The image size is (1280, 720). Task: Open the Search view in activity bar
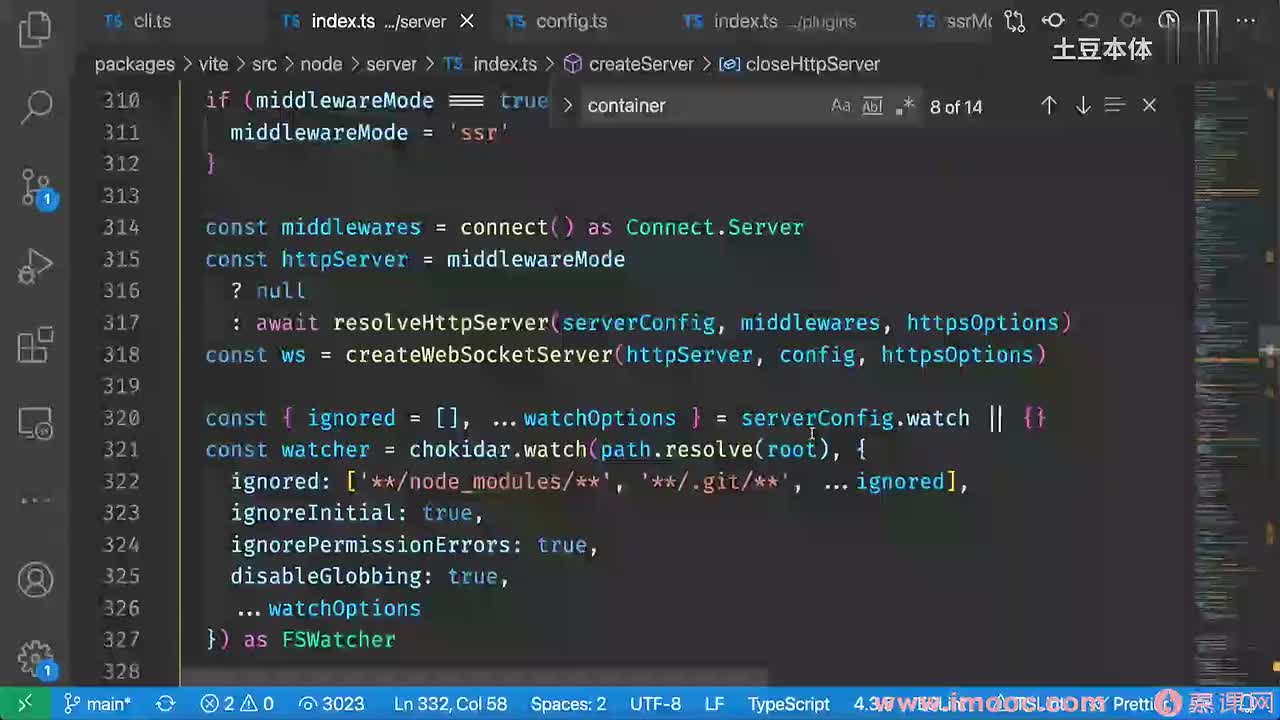(36, 106)
